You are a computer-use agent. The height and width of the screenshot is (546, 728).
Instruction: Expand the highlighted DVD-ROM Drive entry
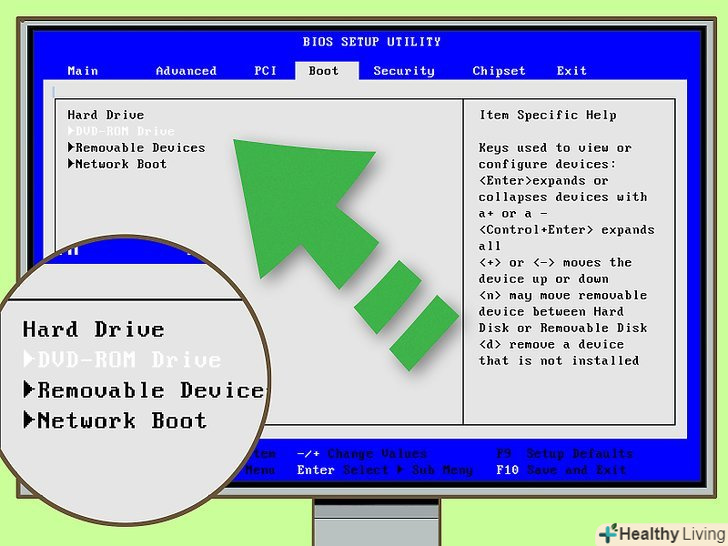[121, 131]
